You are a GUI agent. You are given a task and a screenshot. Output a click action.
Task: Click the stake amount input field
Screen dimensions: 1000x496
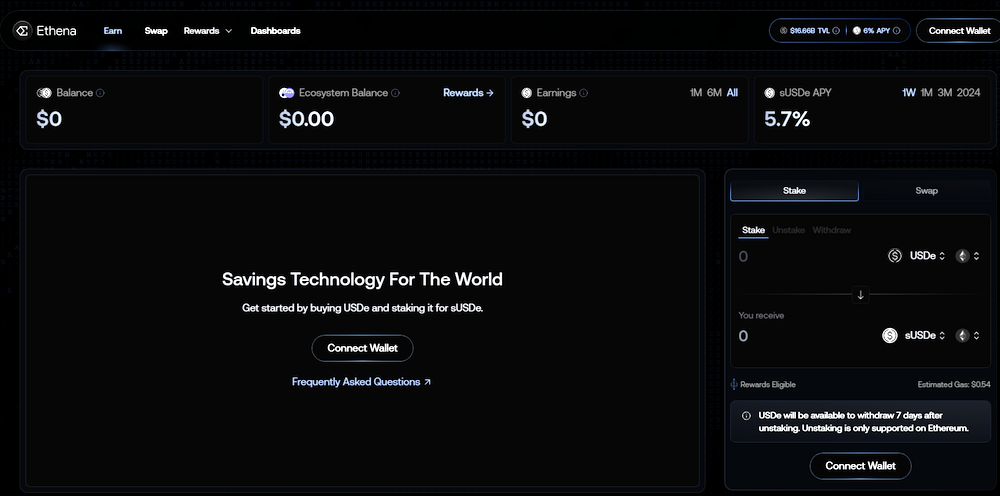[x=810, y=256]
